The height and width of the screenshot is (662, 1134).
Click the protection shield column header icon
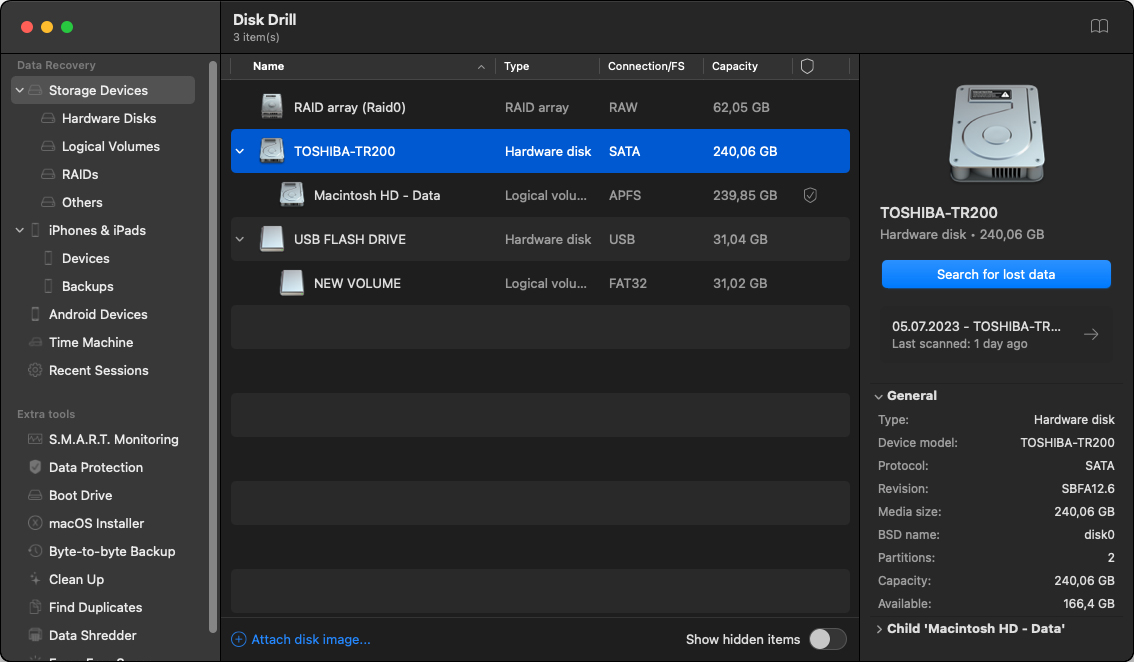pyautogui.click(x=808, y=67)
